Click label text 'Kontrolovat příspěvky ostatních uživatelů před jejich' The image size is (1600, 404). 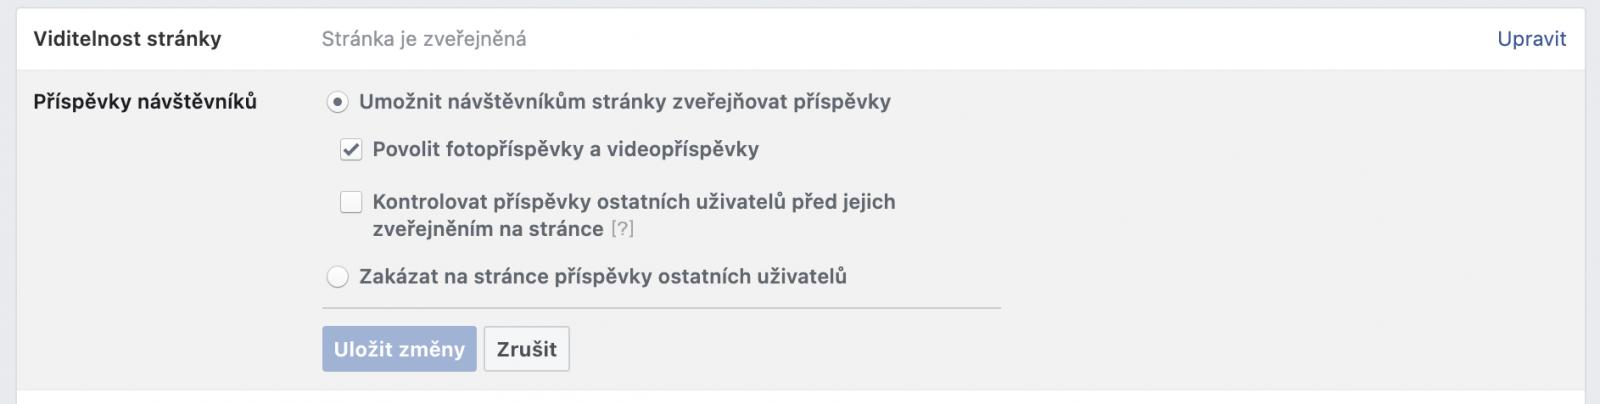coord(633,202)
